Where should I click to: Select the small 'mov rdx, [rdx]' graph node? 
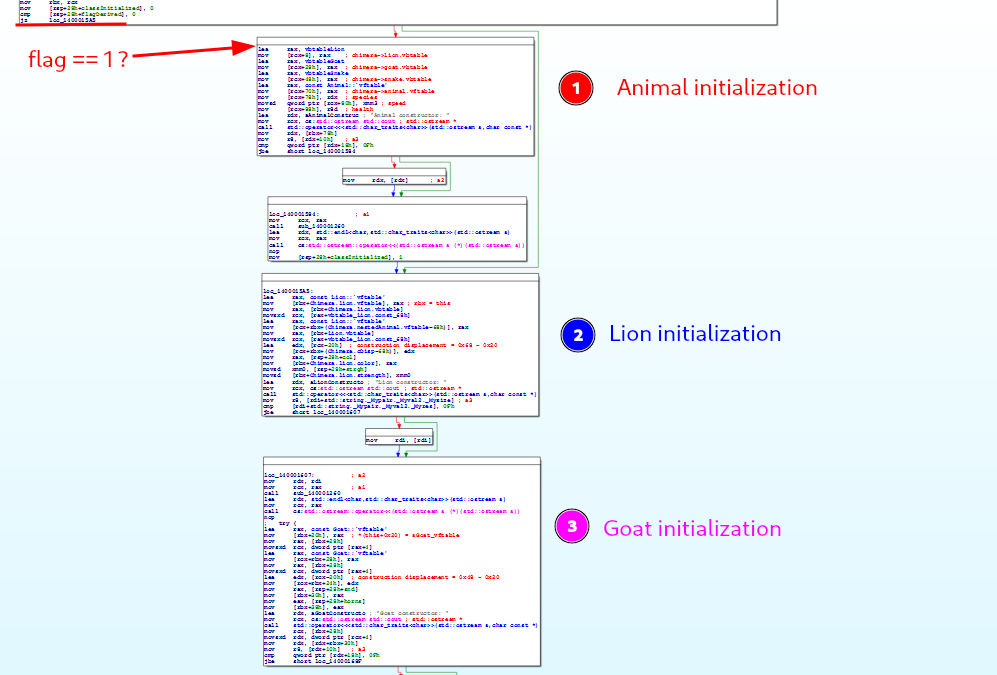[x=394, y=180]
